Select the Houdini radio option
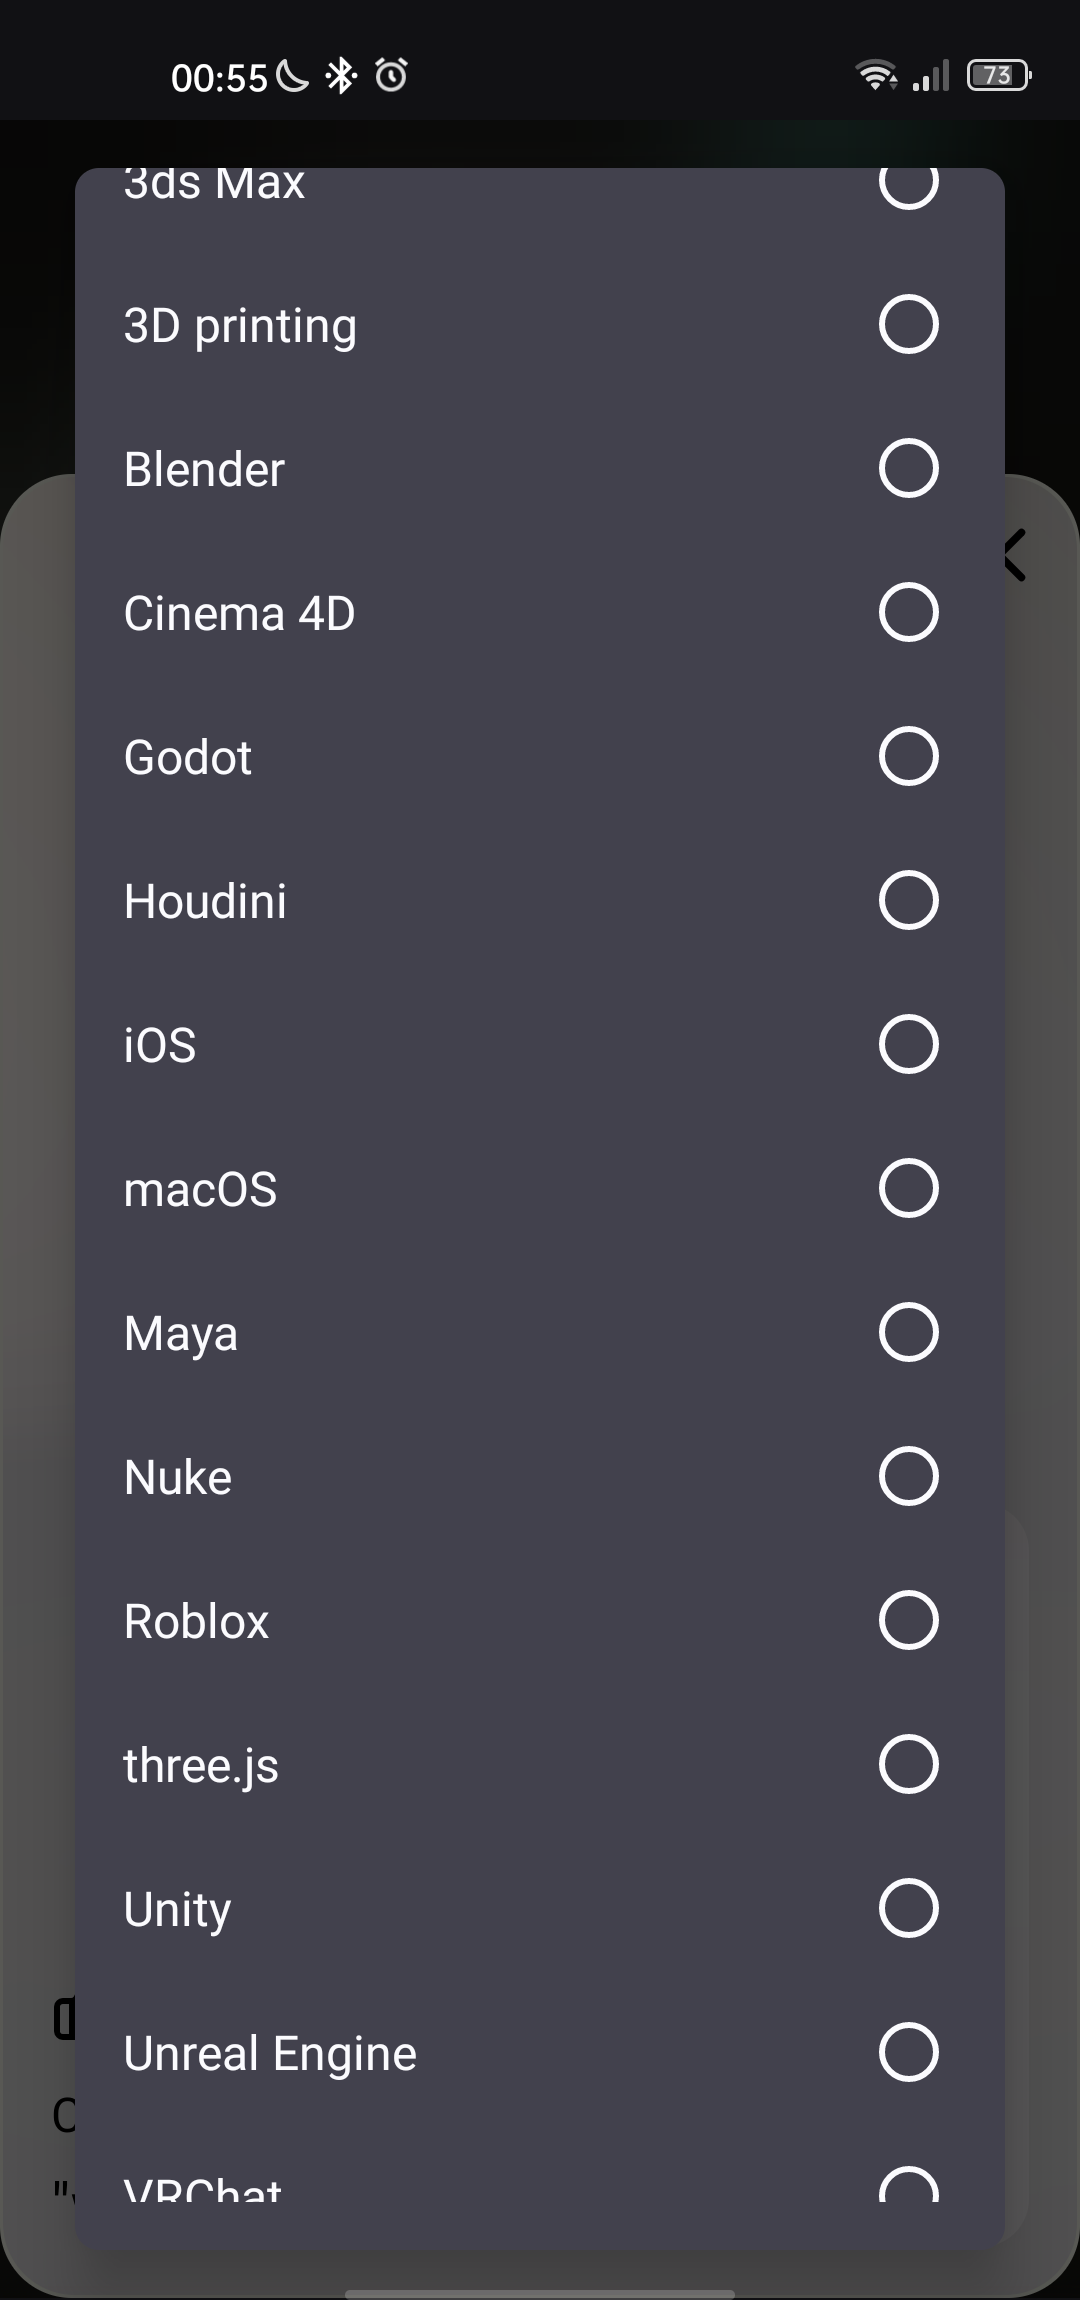 pyautogui.click(x=908, y=901)
